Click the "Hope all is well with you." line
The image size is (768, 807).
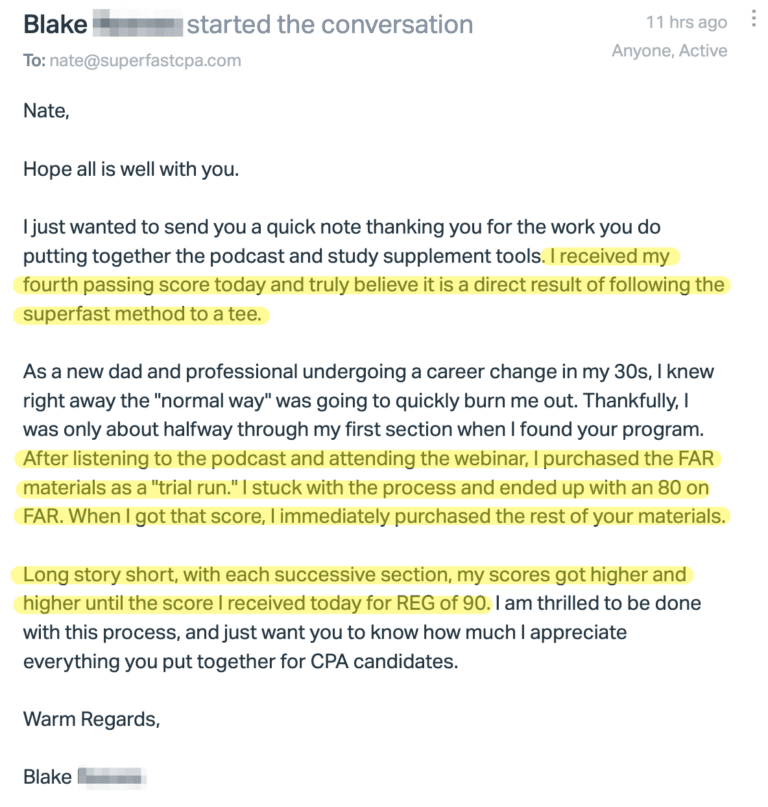coord(131,169)
